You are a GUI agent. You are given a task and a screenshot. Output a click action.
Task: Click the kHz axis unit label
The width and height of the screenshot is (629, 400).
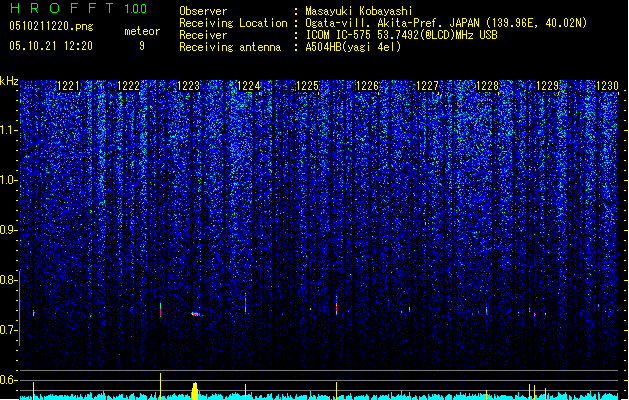9,81
